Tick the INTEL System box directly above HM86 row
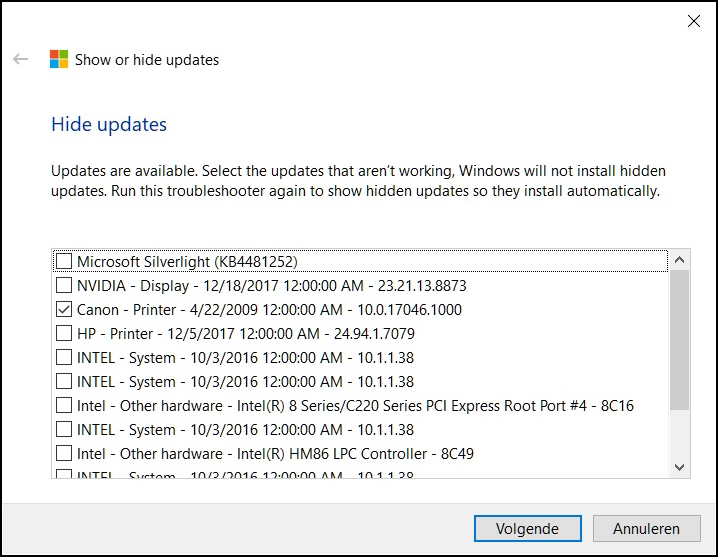This screenshot has width=718, height=557. click(64, 430)
